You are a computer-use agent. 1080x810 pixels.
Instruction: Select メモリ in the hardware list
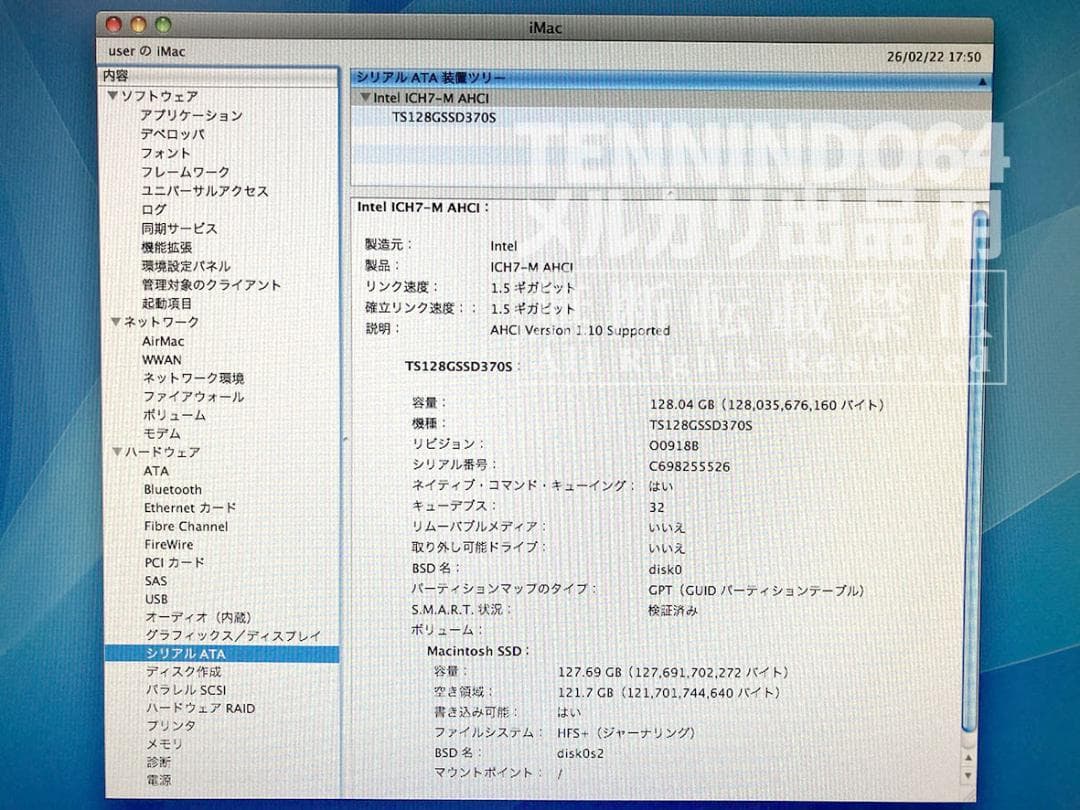tap(165, 744)
